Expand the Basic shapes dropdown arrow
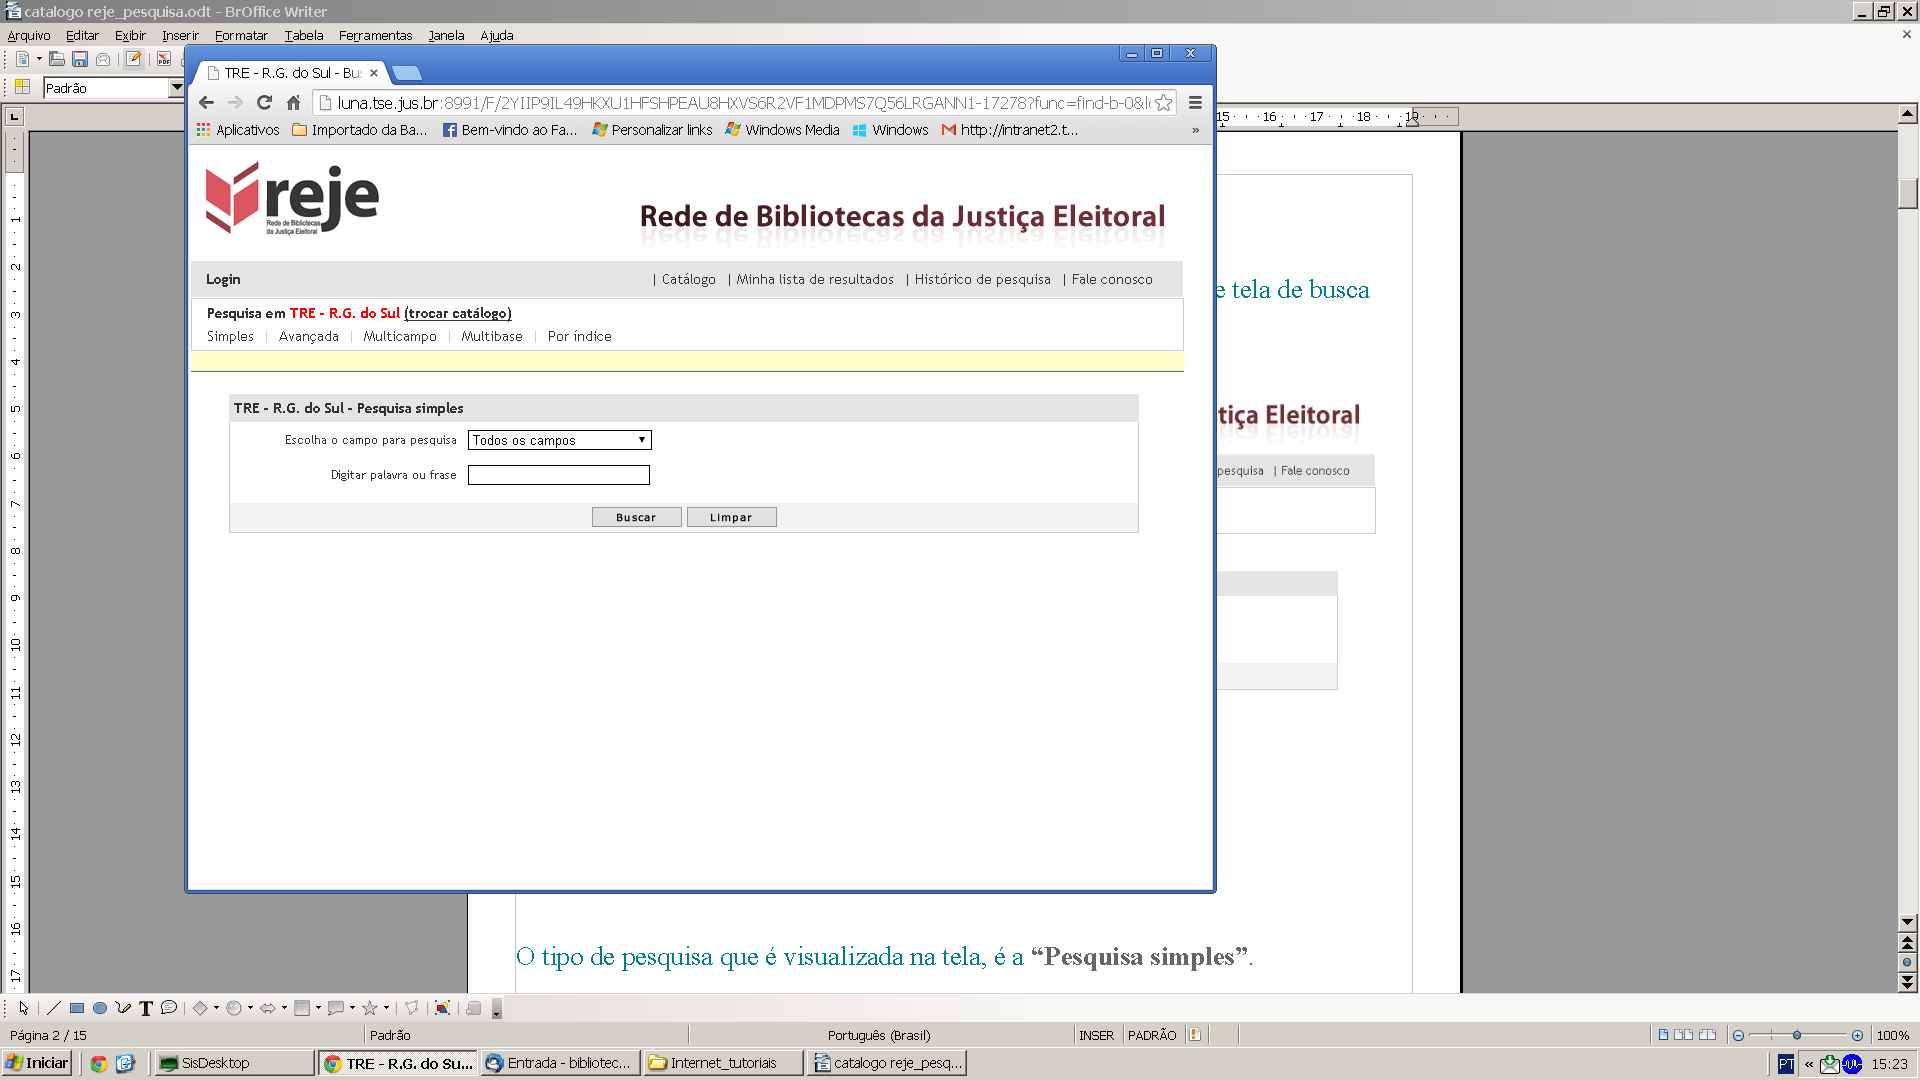Image resolution: width=1920 pixels, height=1080 pixels. click(216, 1008)
